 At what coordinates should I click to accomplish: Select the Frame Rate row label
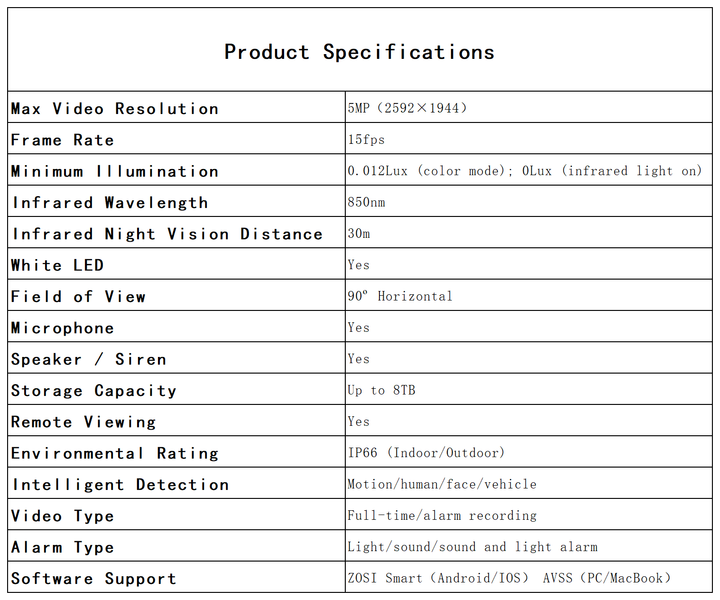tap(63, 140)
